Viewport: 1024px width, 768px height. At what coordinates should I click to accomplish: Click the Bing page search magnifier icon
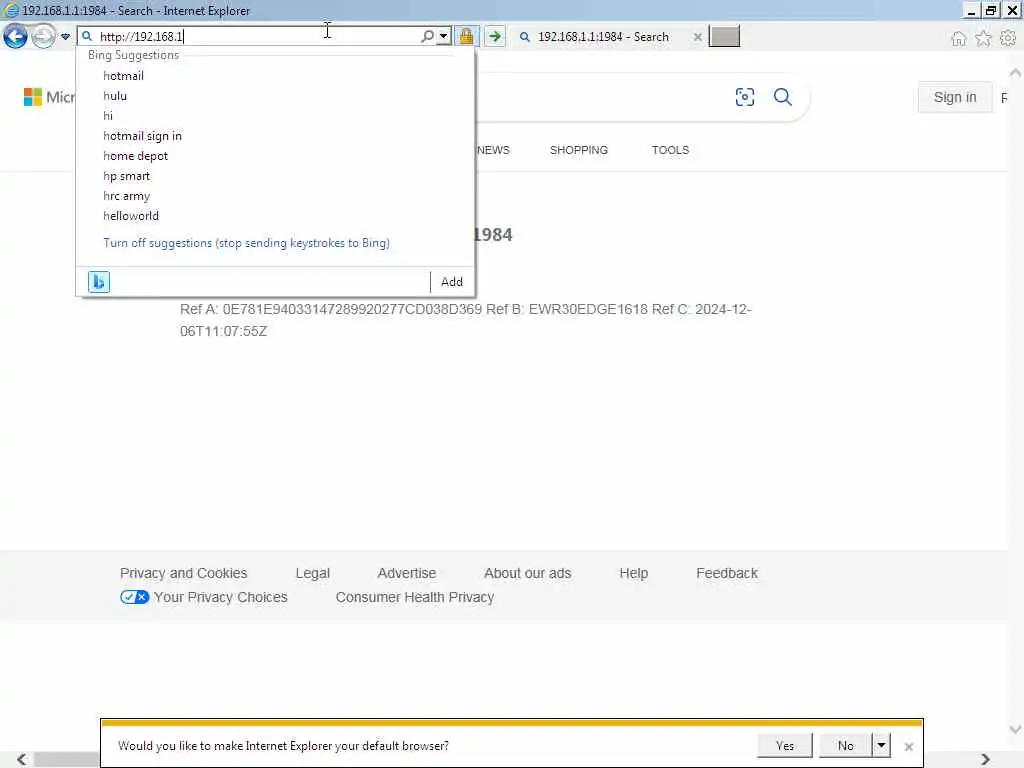pos(782,97)
